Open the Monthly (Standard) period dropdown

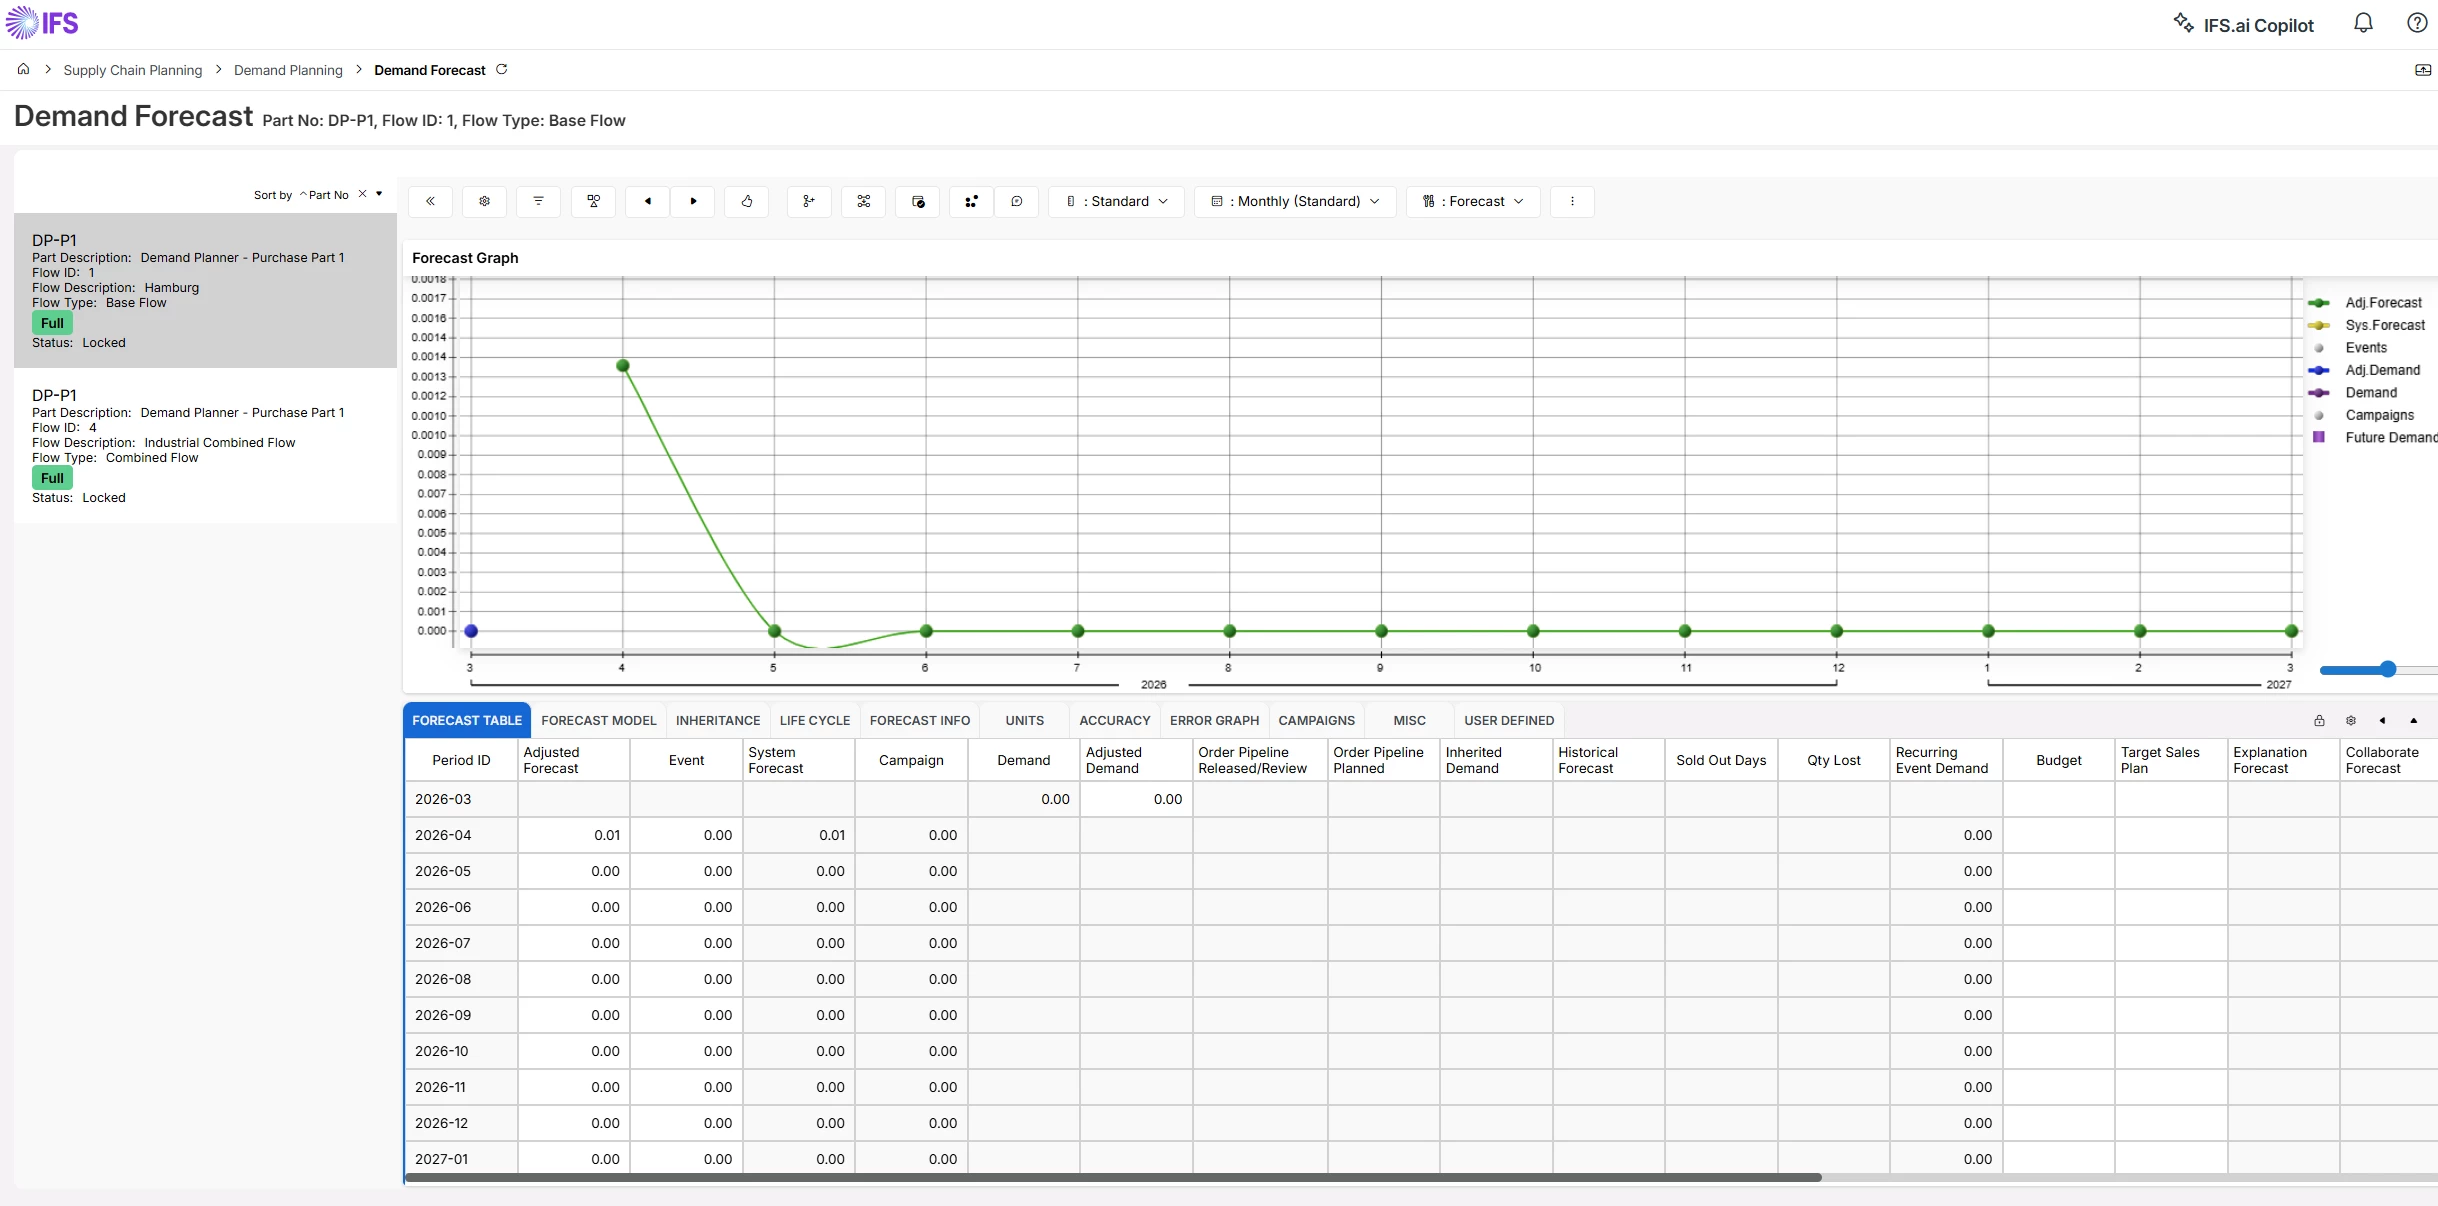tap(1295, 201)
